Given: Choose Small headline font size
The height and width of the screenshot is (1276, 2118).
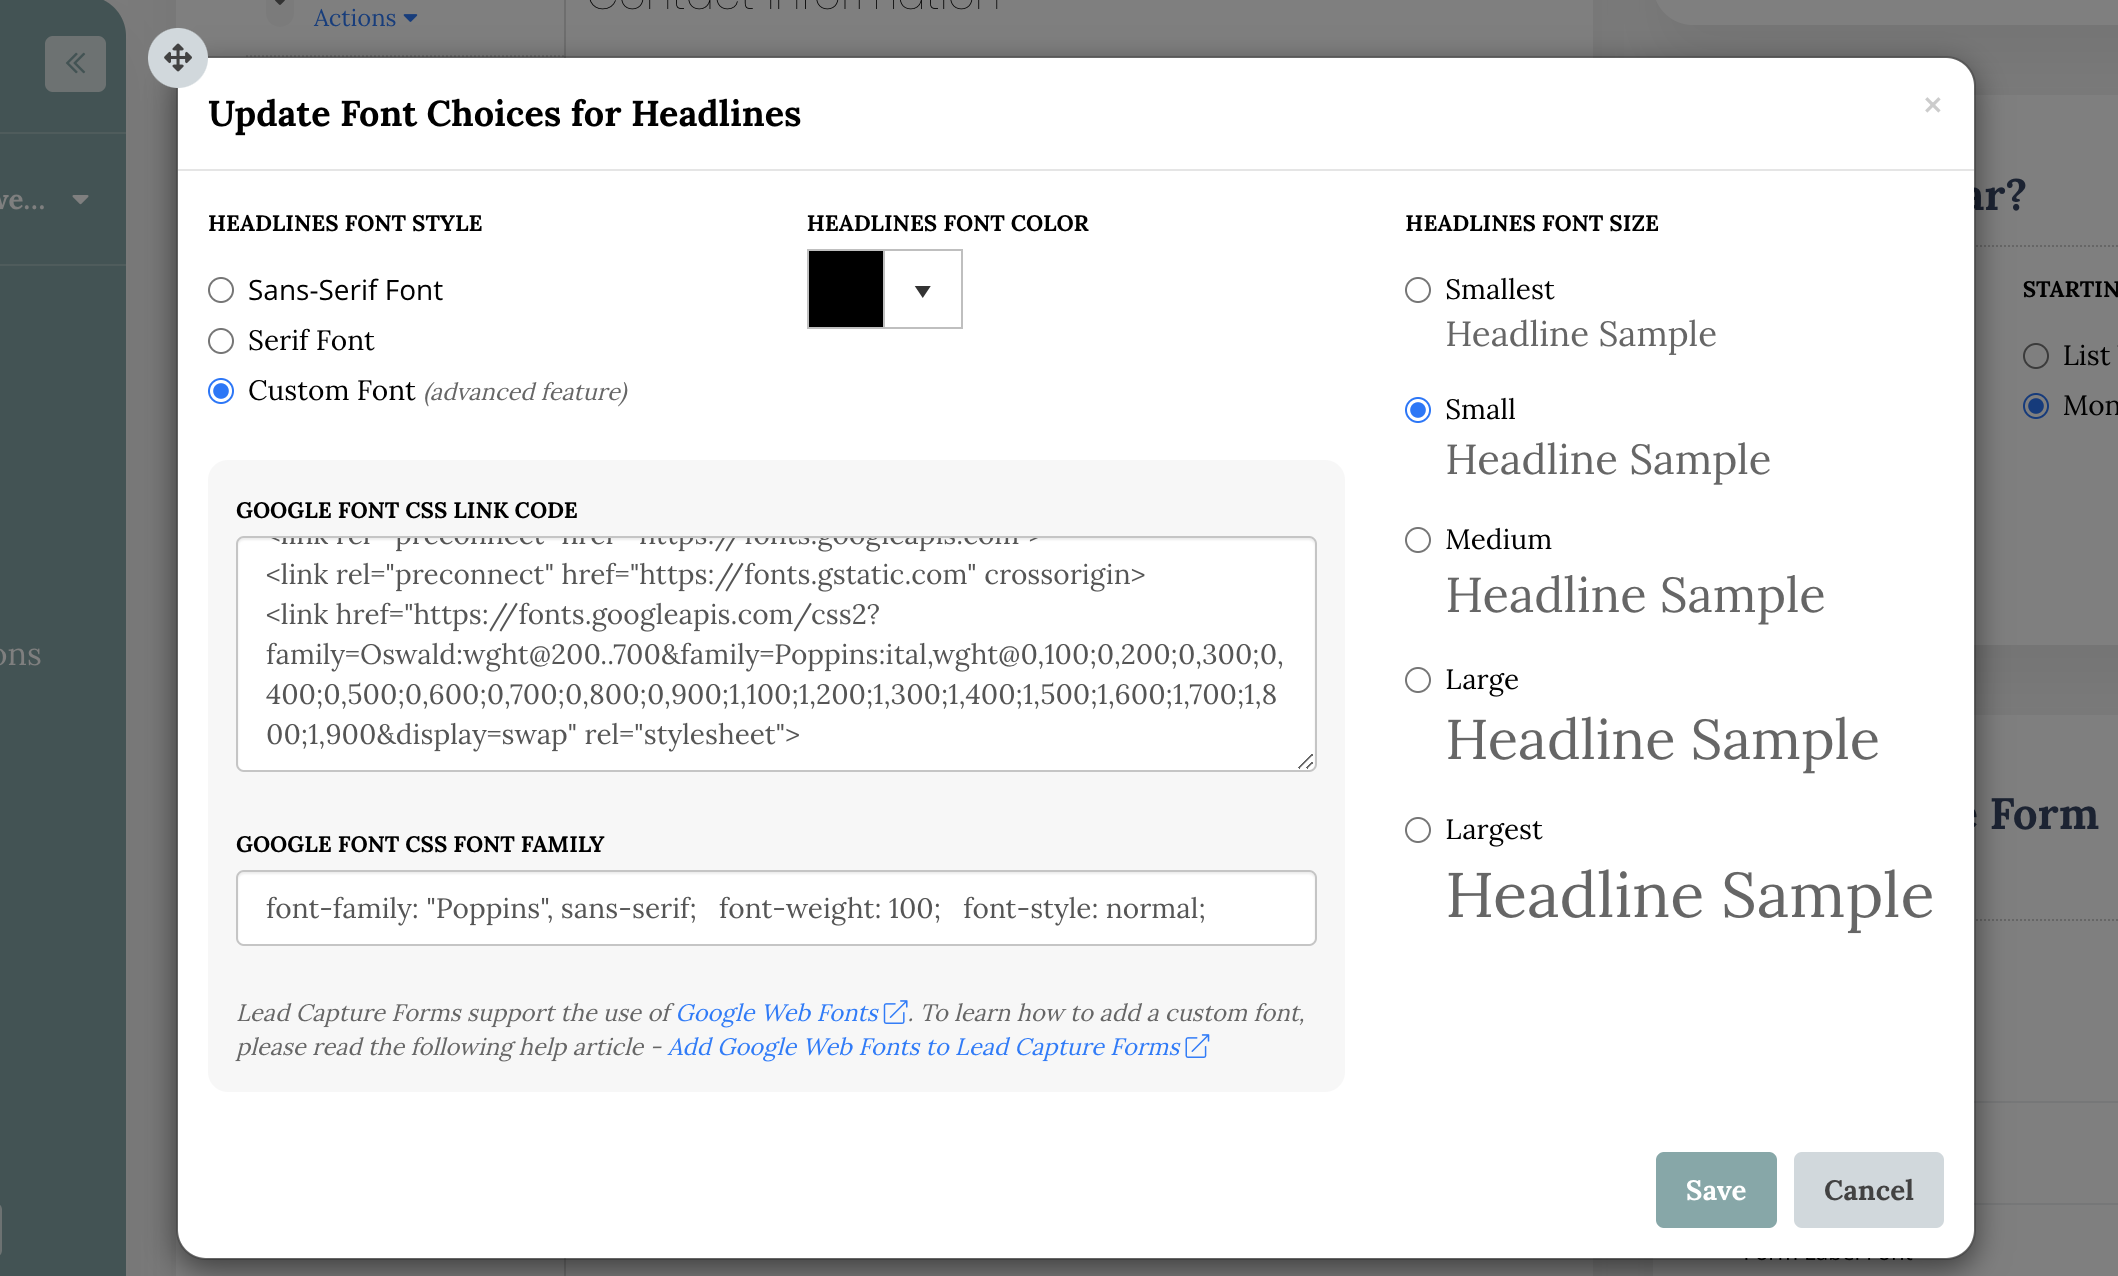Looking at the screenshot, I should [x=1418, y=410].
